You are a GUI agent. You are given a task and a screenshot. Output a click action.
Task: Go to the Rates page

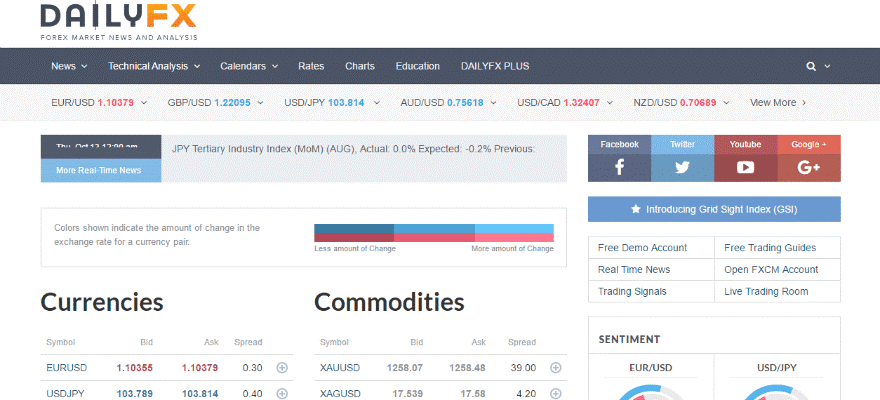tap(311, 67)
